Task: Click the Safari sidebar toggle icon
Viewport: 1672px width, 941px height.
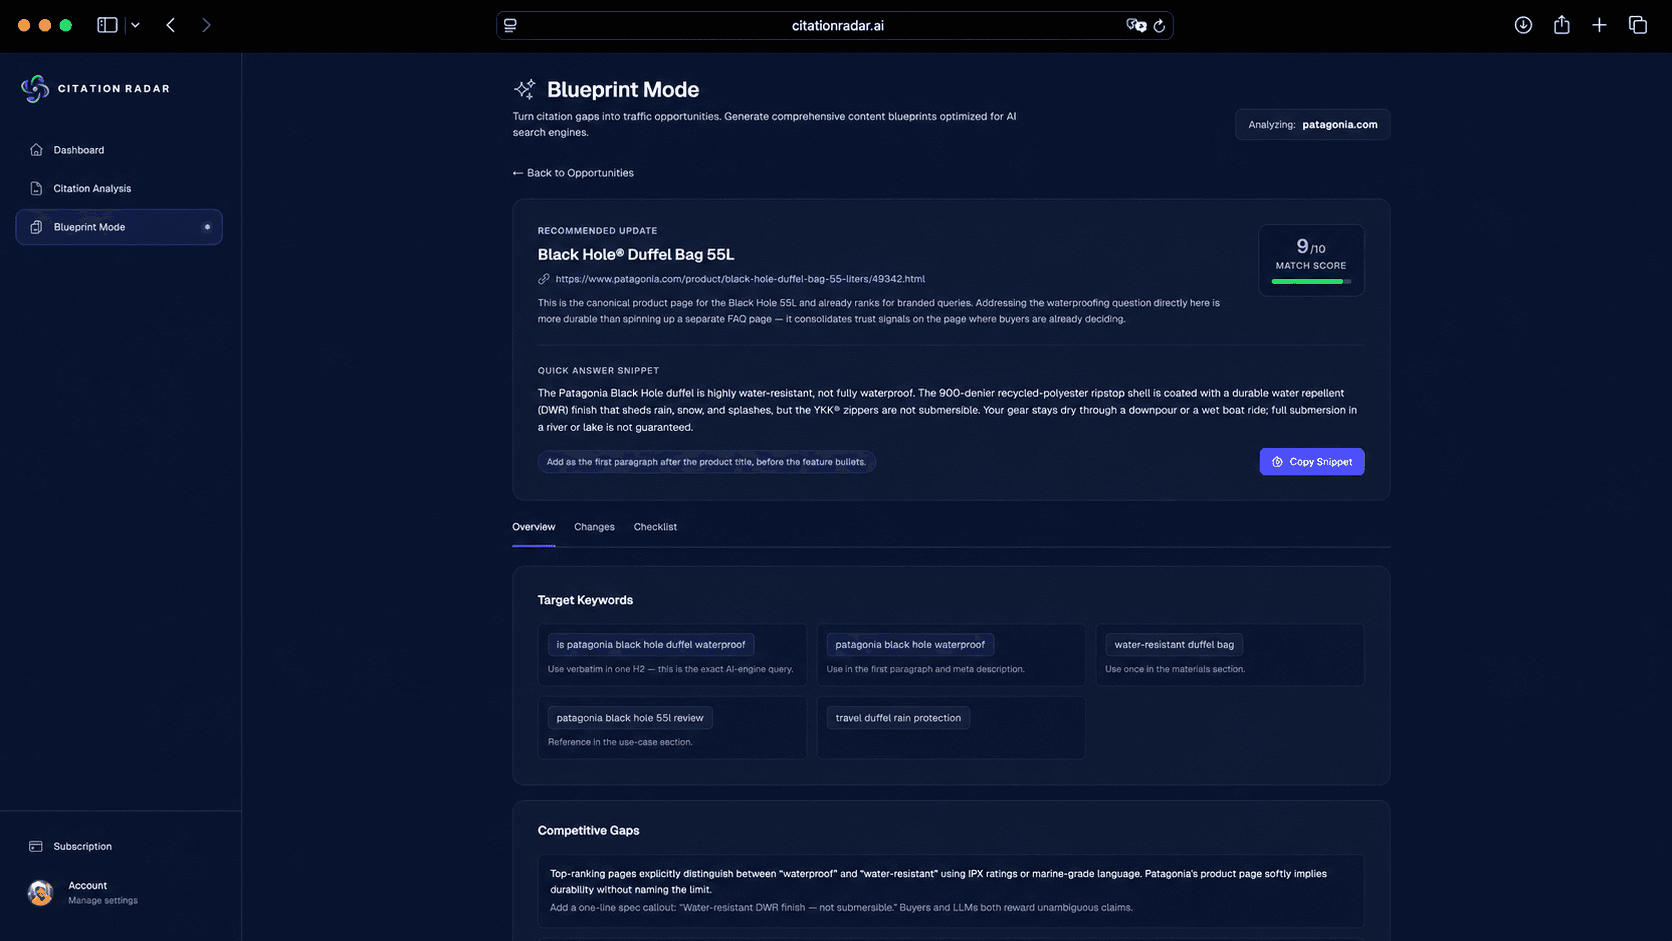Action: point(107,25)
